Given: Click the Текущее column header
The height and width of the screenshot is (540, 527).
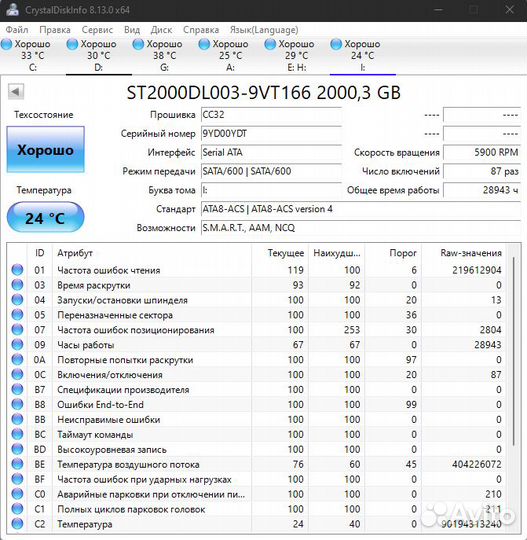Looking at the screenshot, I should pos(280,253).
